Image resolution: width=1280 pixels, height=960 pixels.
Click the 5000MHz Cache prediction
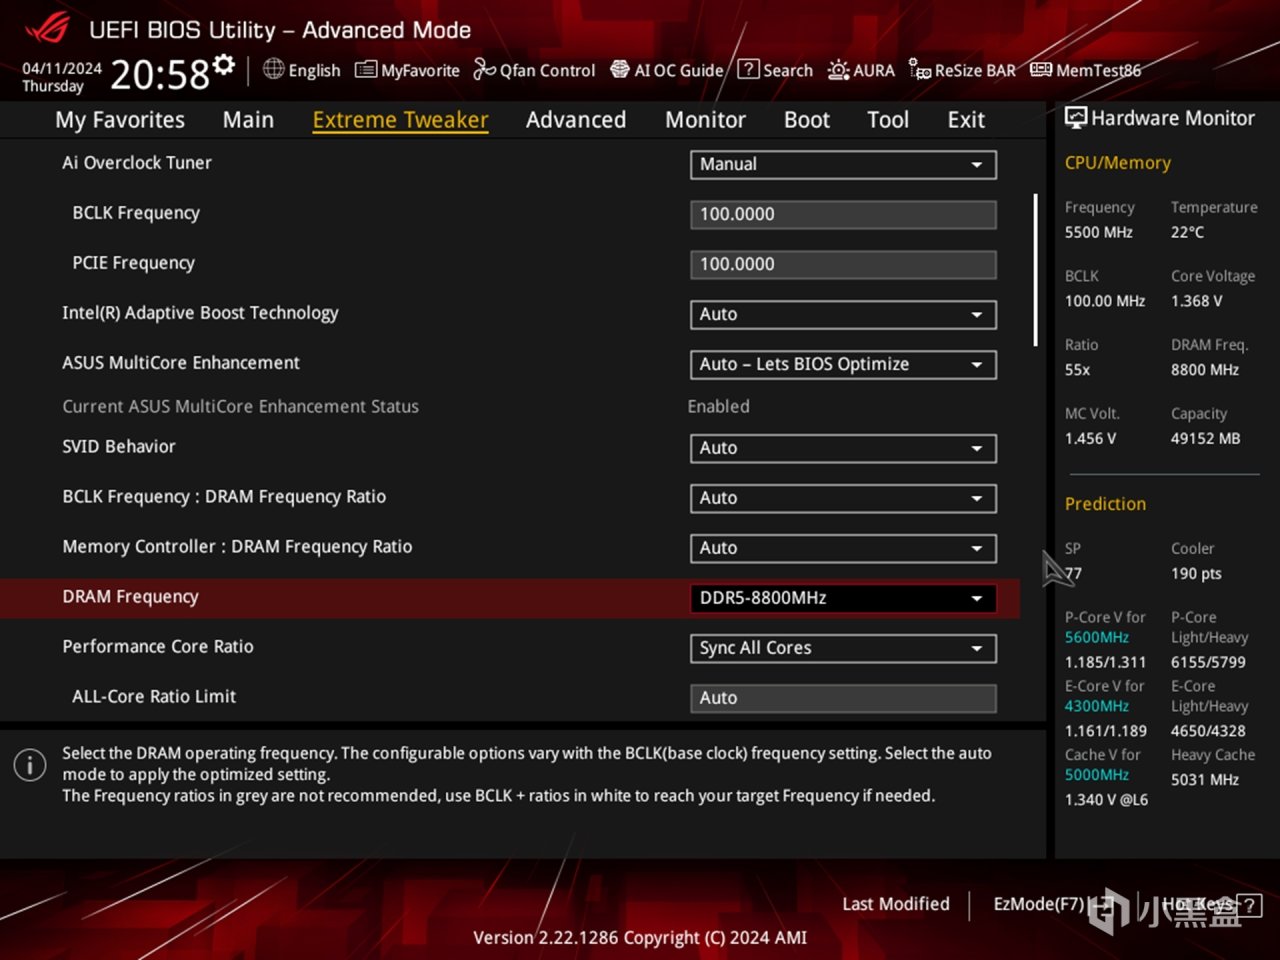[1096, 776]
